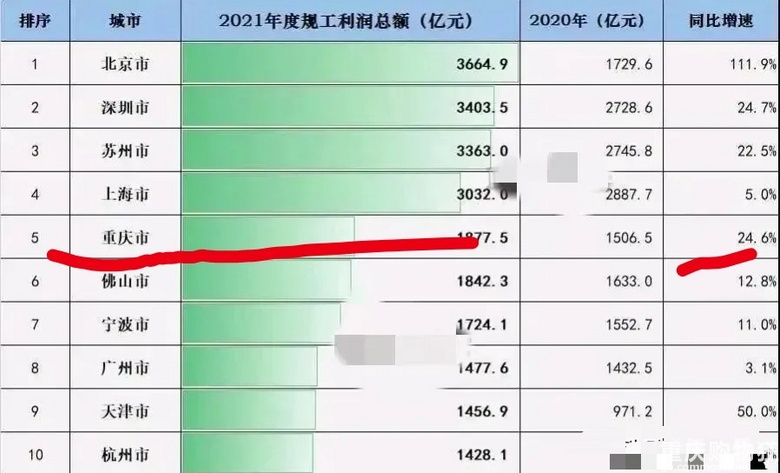Click the 城市 column header

click(125, 20)
